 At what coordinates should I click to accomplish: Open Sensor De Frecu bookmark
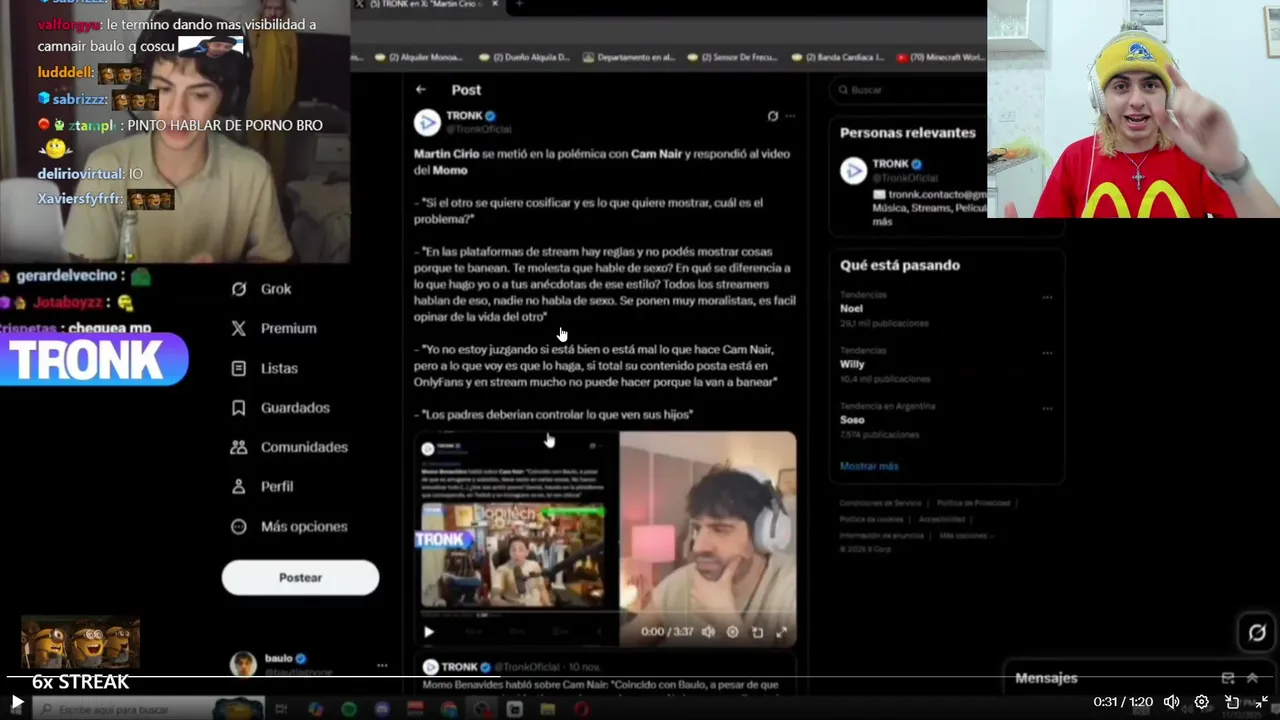(x=734, y=57)
